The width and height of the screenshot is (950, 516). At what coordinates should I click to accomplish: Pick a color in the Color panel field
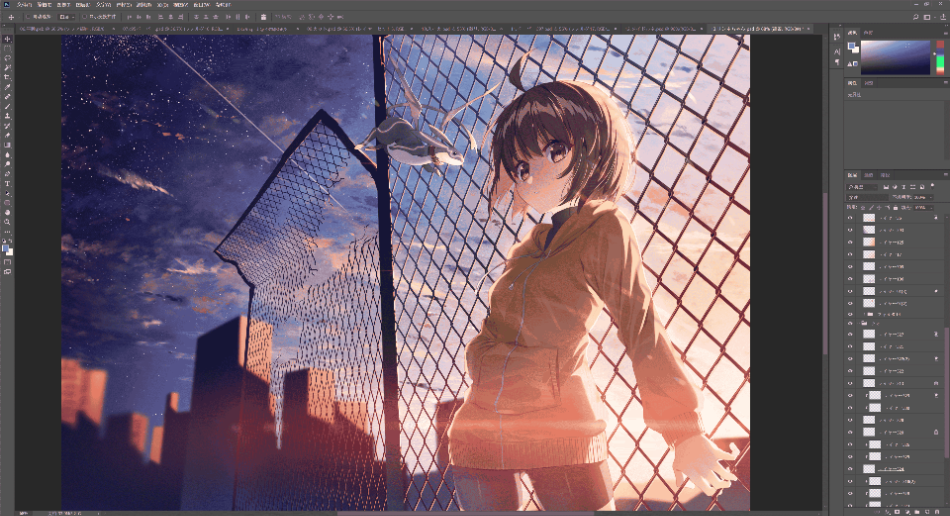coord(895,58)
